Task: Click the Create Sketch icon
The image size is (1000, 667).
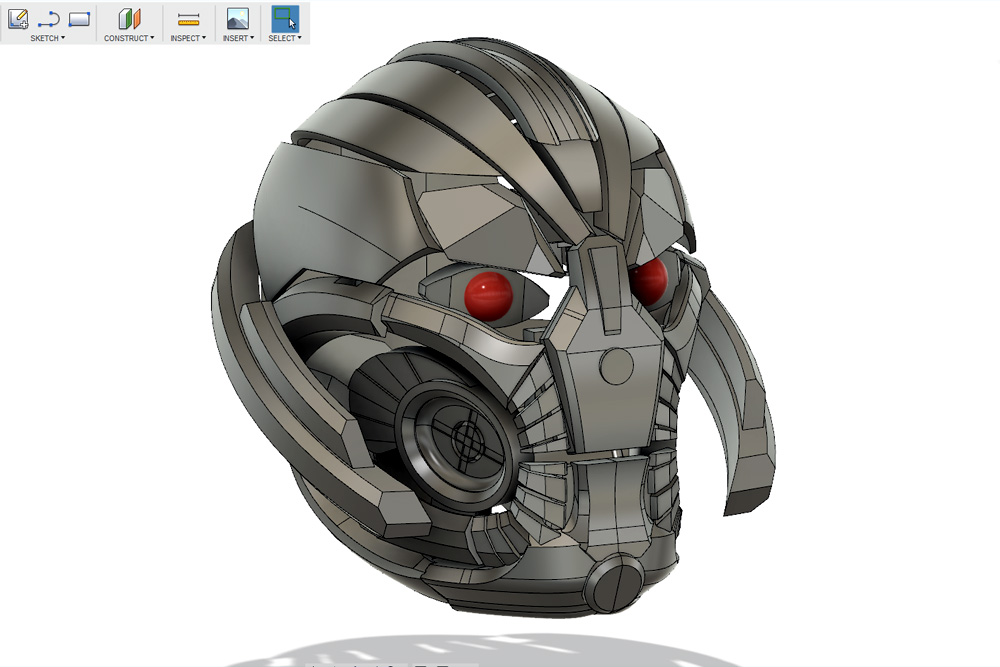Action: point(17,18)
